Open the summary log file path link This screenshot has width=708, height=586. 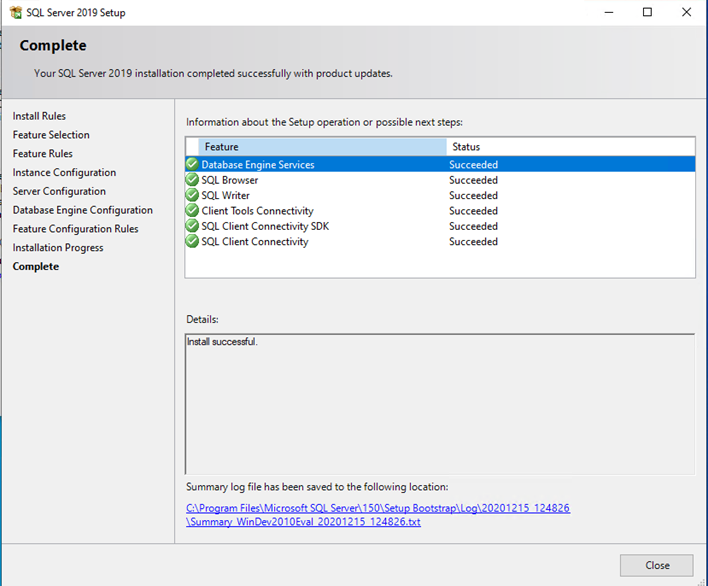378,508
